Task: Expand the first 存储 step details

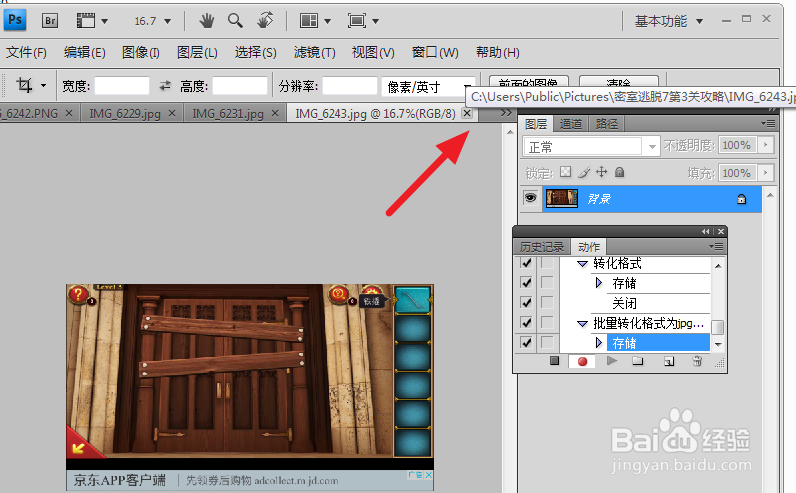Action: pyautogui.click(x=599, y=283)
